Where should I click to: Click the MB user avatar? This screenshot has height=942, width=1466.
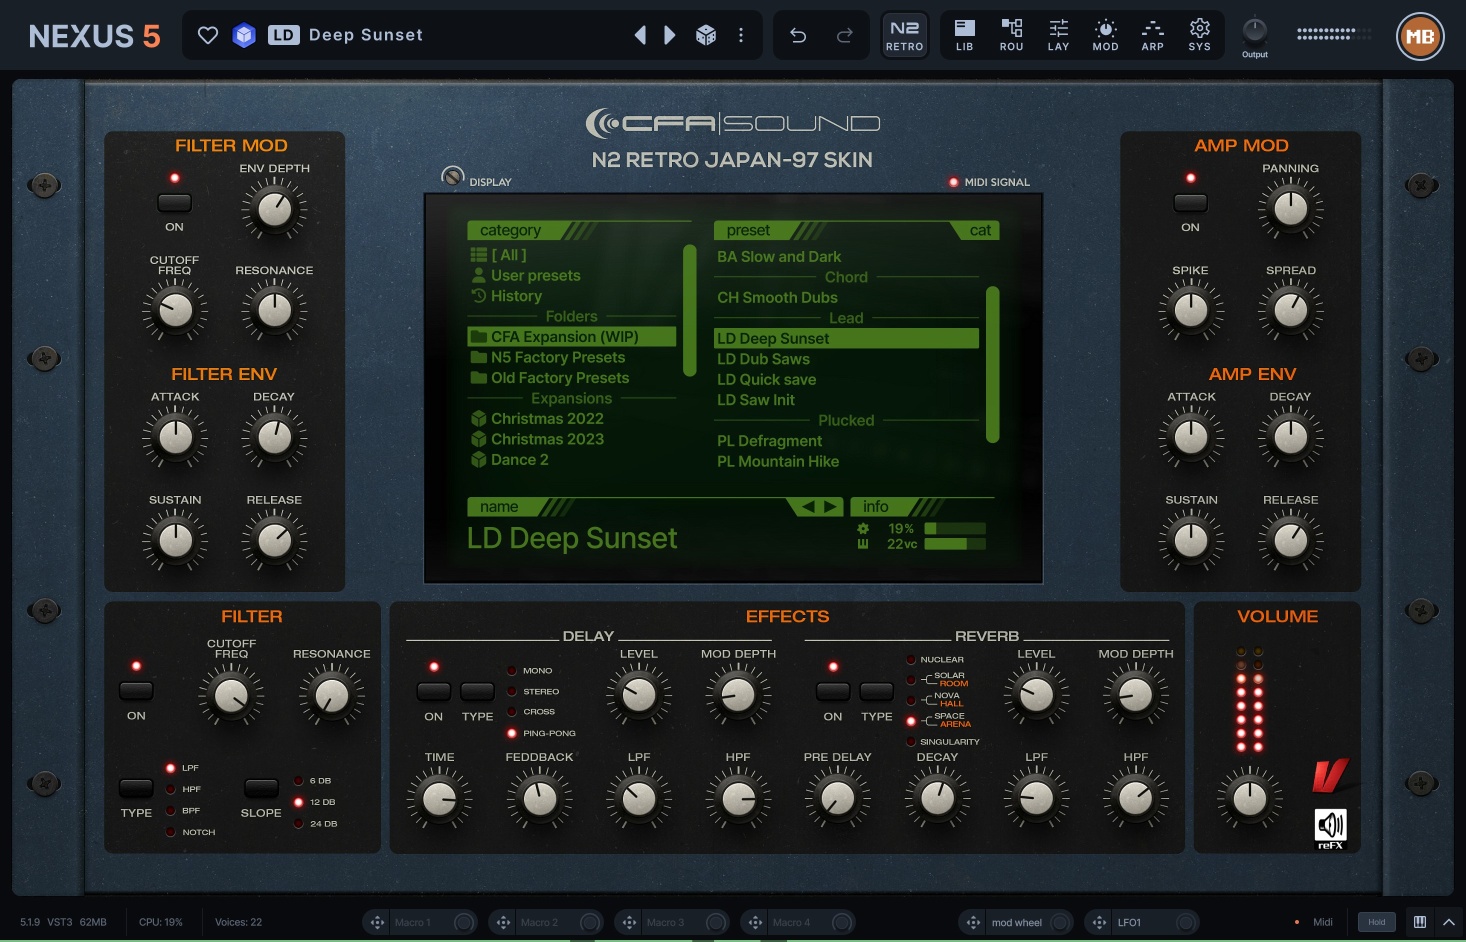pyautogui.click(x=1420, y=37)
